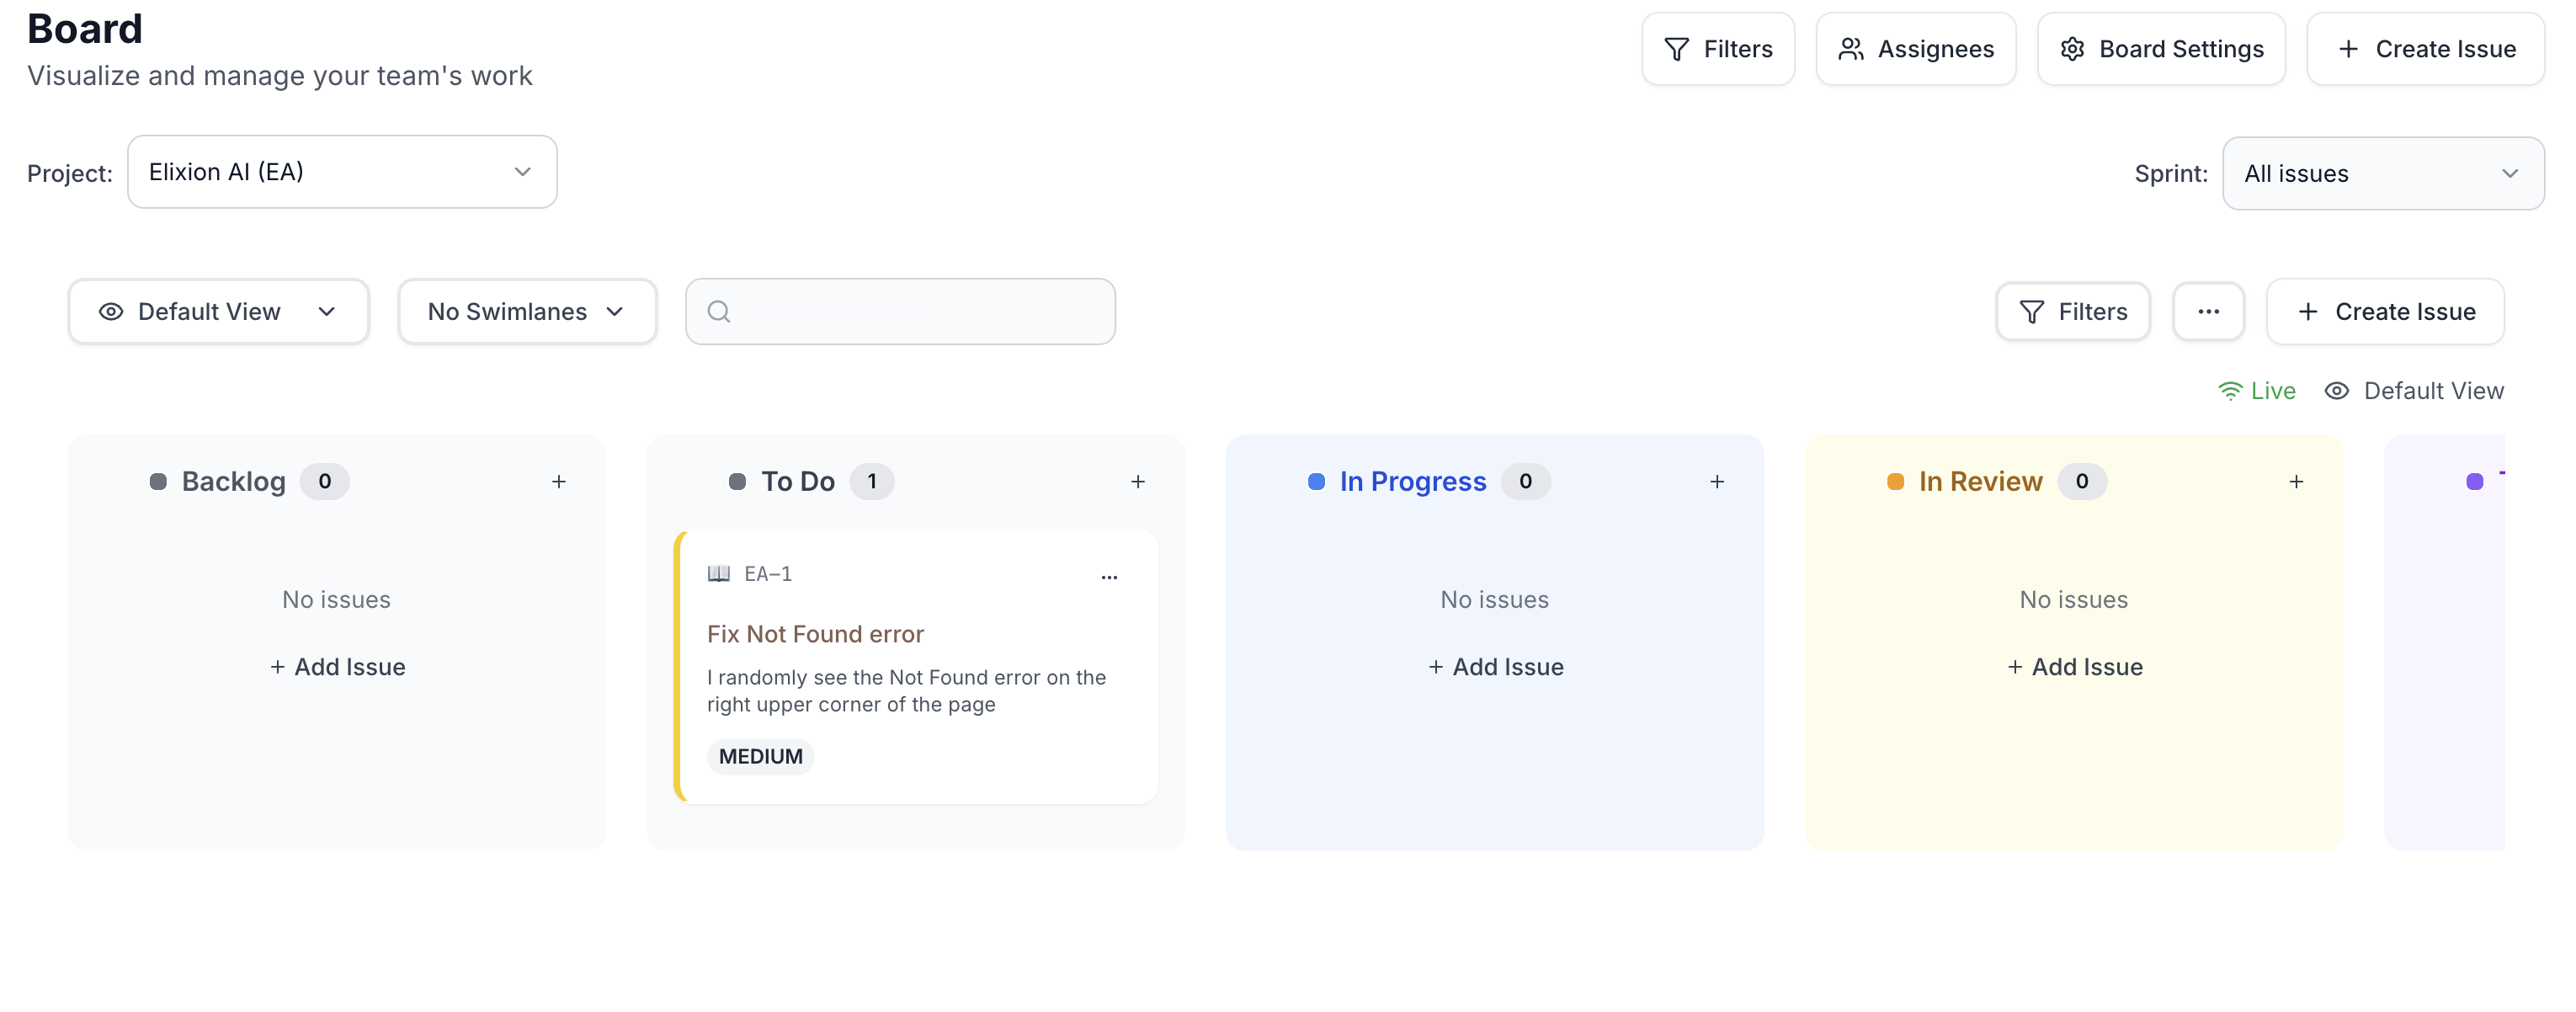Click plus icon in In Progress header

(x=1716, y=482)
